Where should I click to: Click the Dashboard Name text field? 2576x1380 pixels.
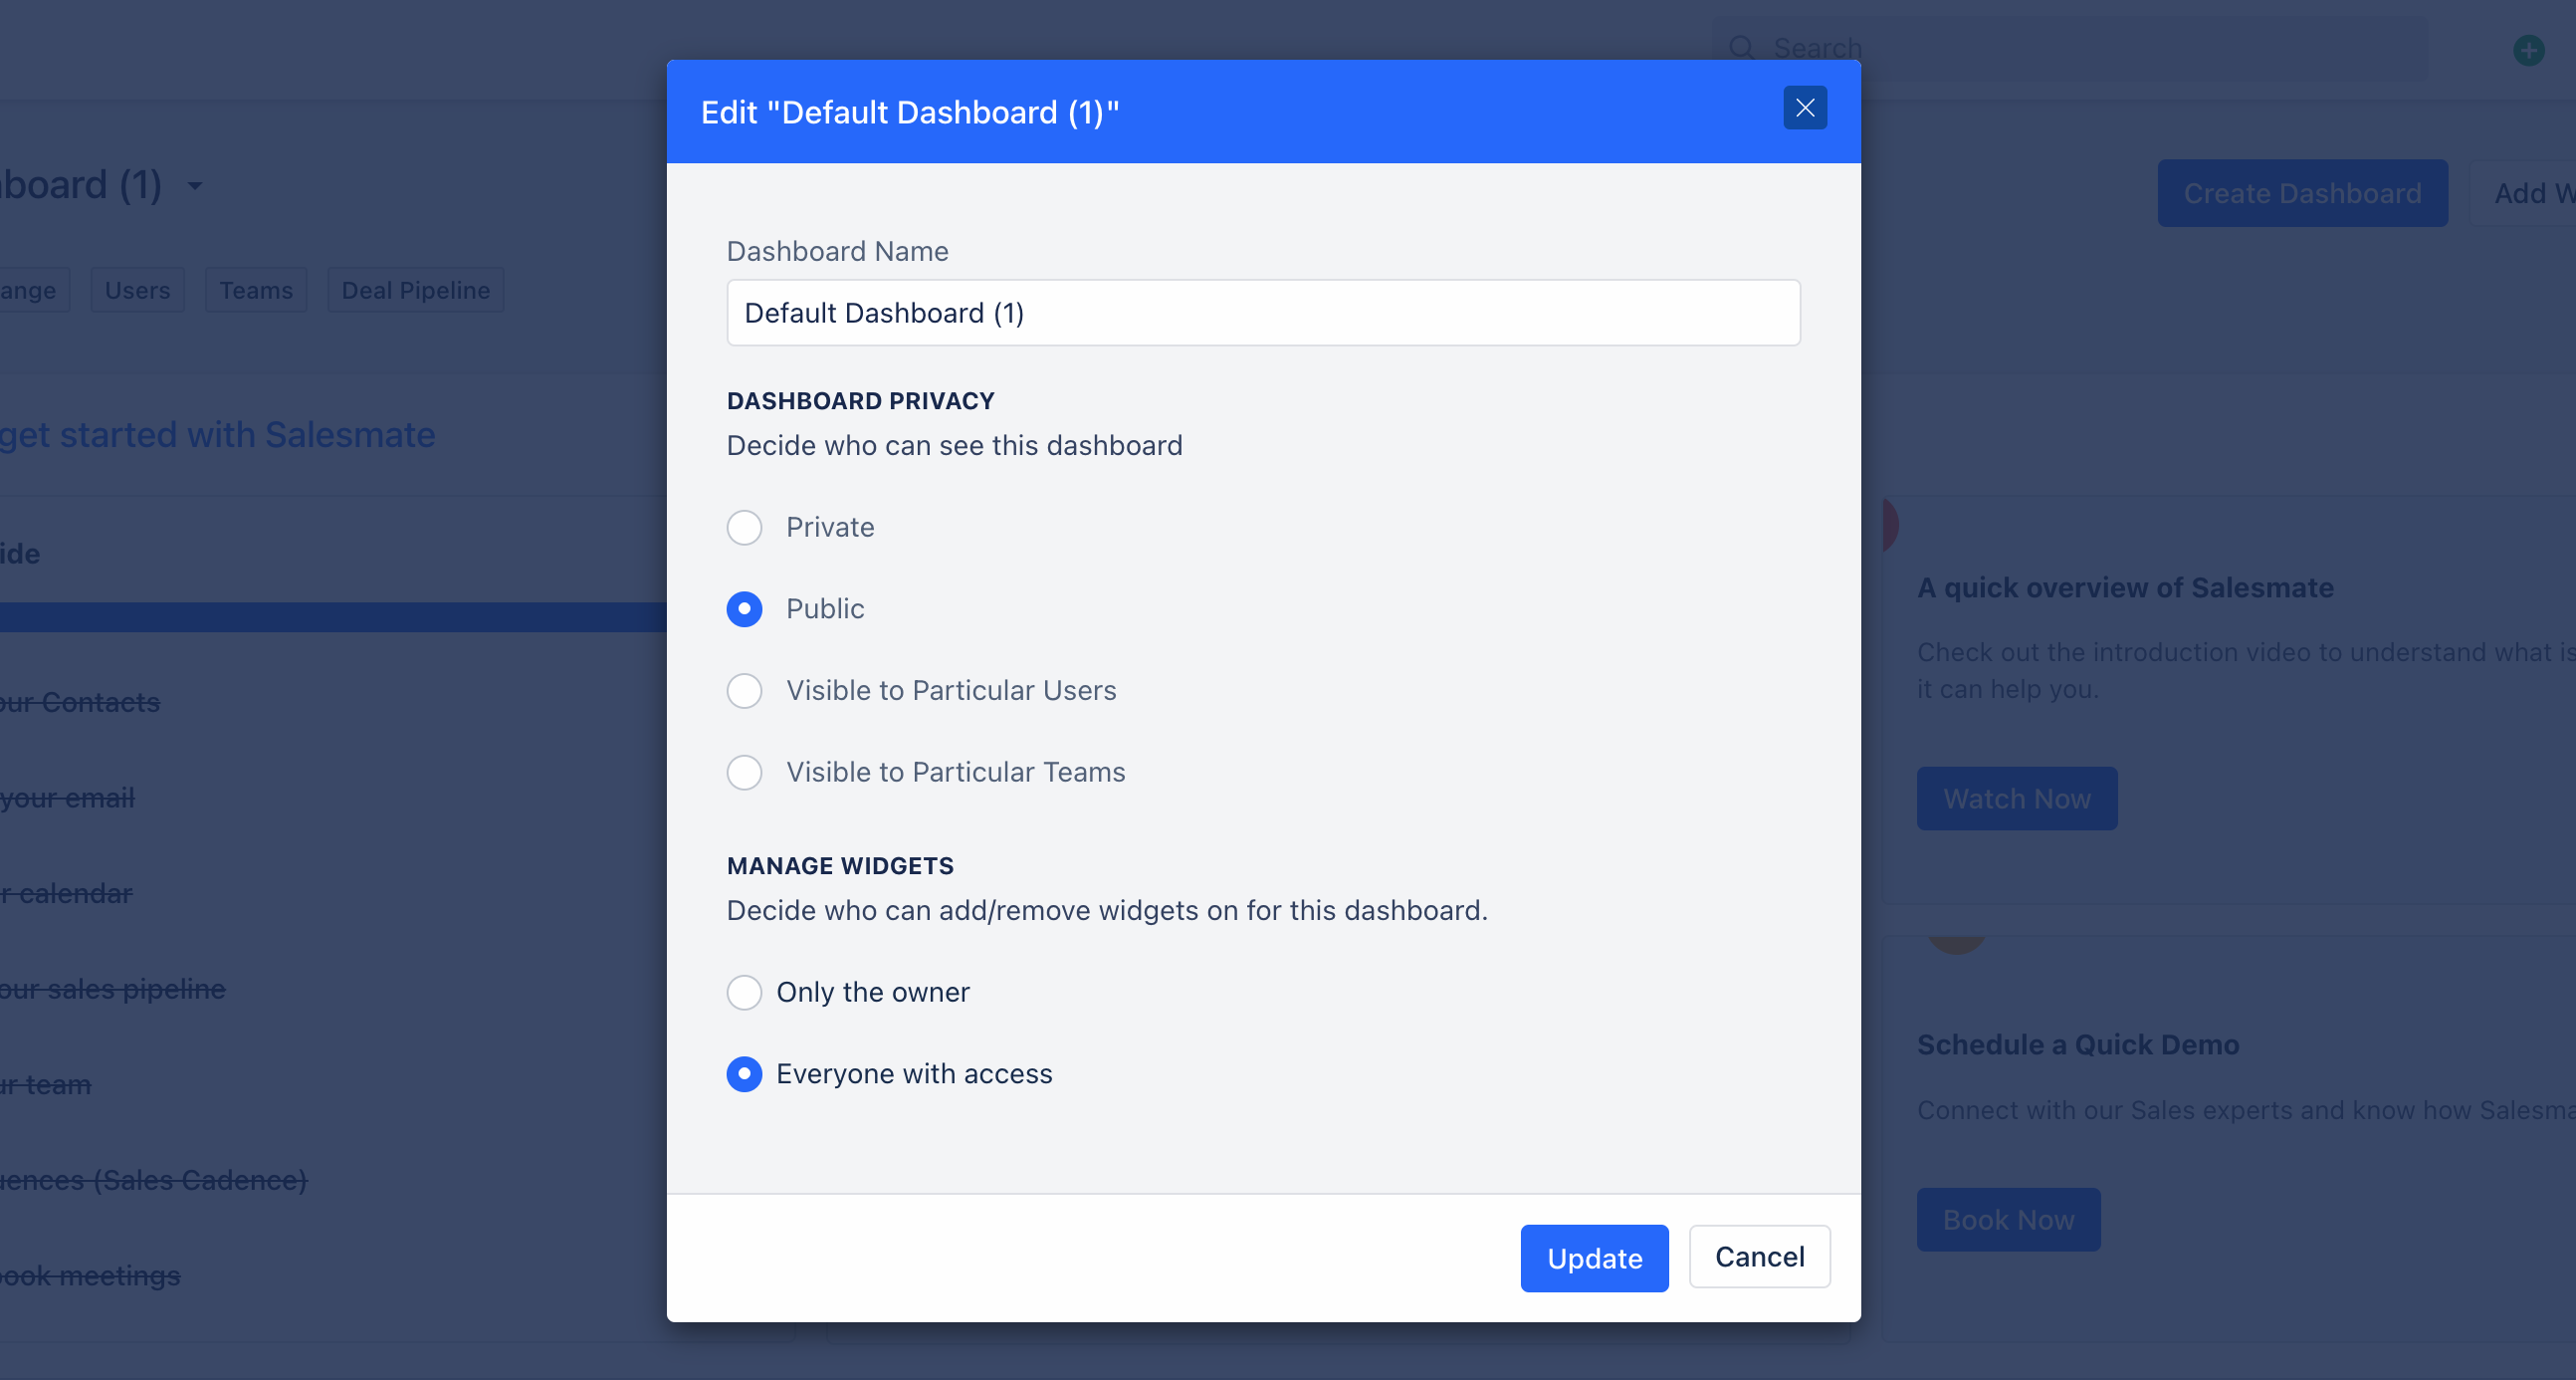[x=1263, y=313]
